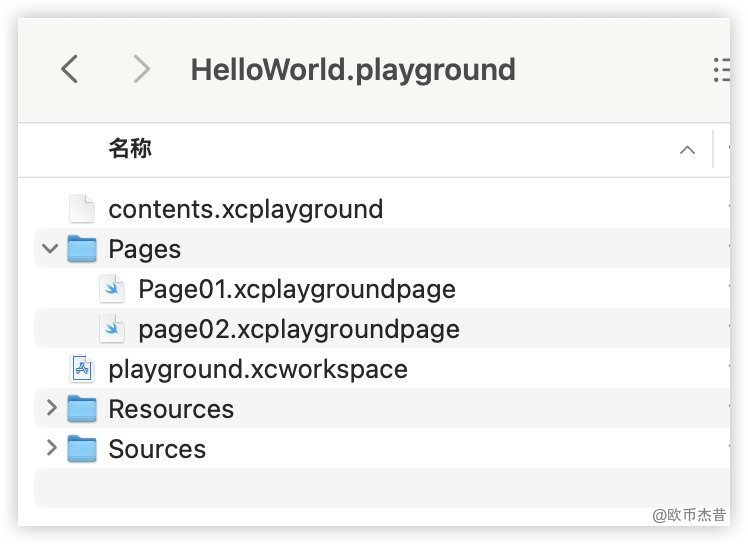
Task: Select the Pages folder icon
Action: coord(82,249)
